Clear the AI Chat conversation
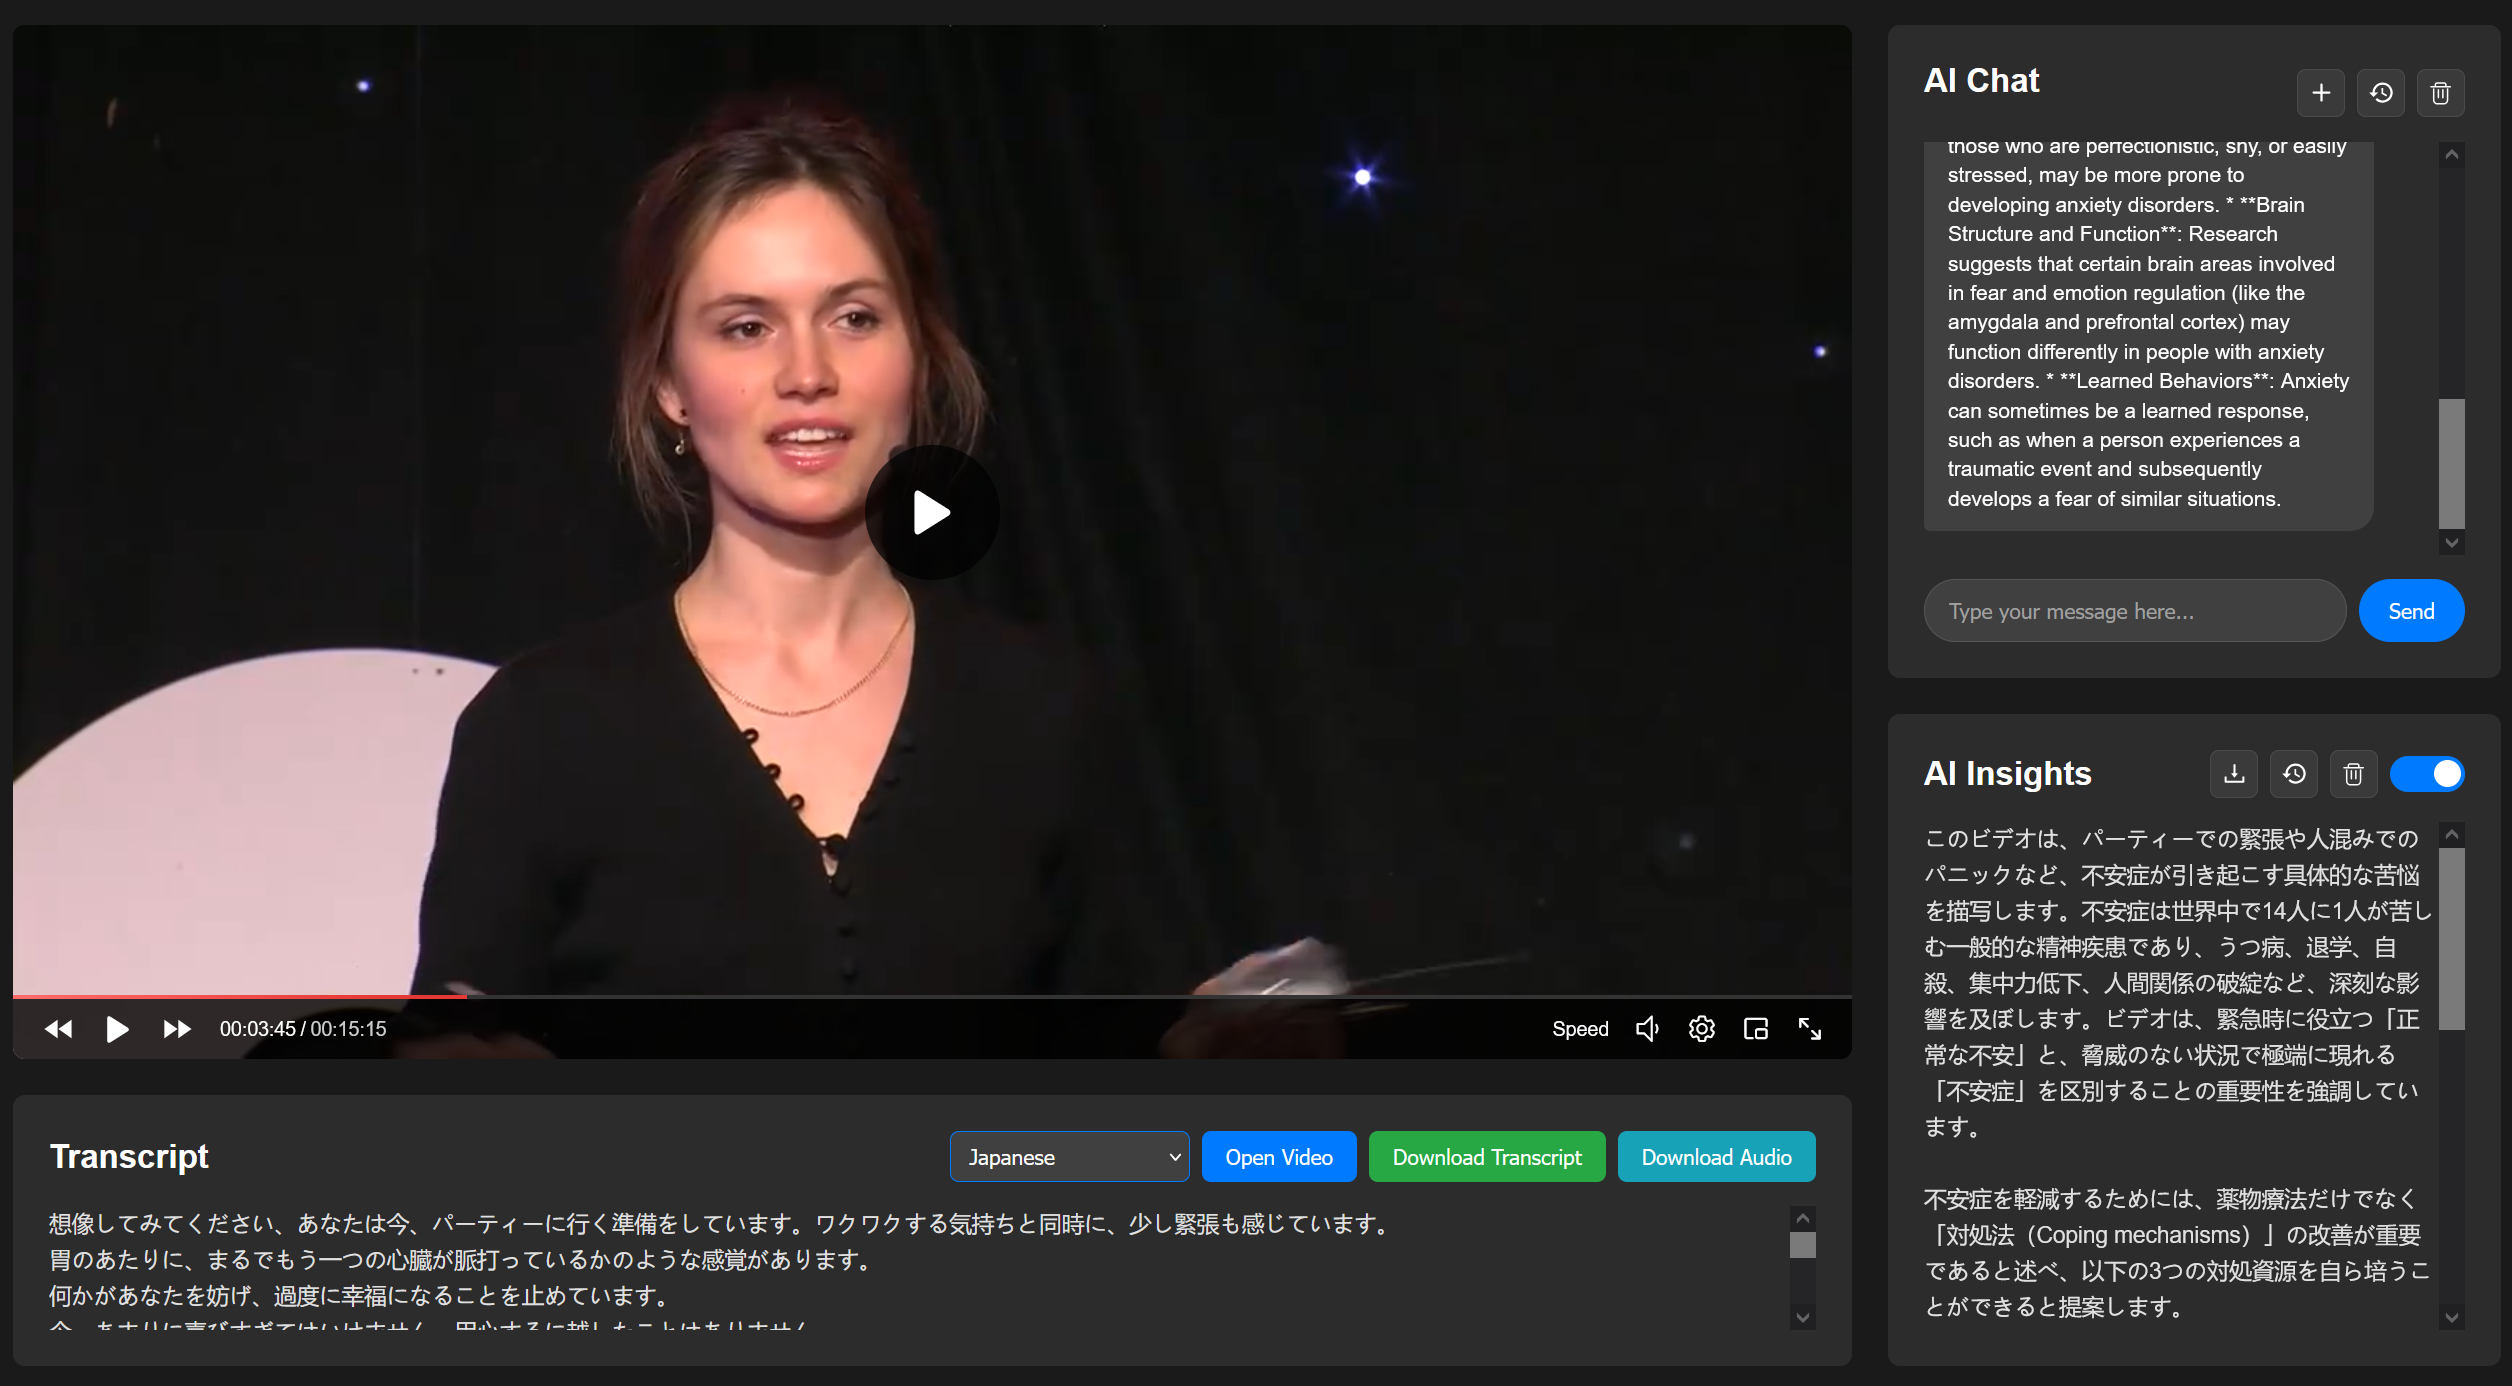This screenshot has height=1386, width=2512. pyautogui.click(x=2440, y=93)
